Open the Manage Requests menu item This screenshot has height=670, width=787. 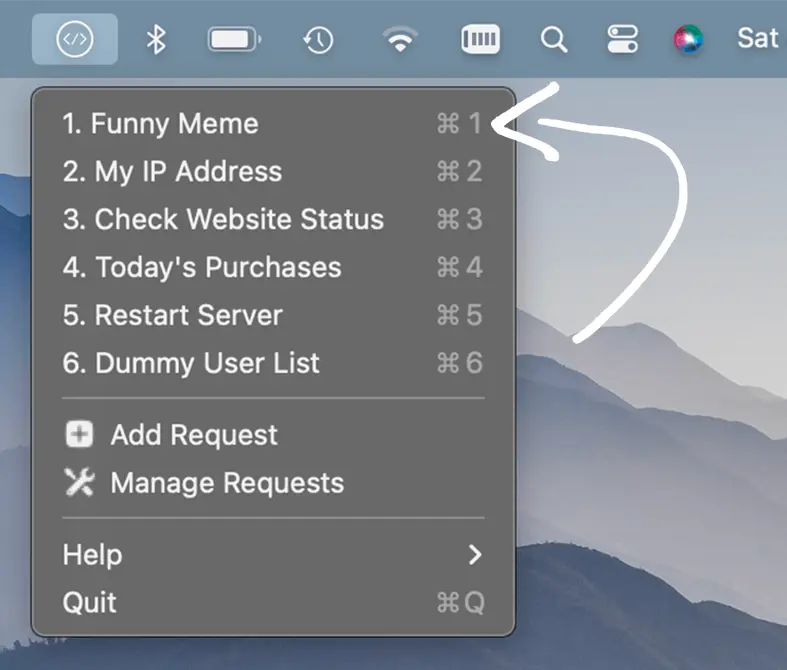click(273, 483)
